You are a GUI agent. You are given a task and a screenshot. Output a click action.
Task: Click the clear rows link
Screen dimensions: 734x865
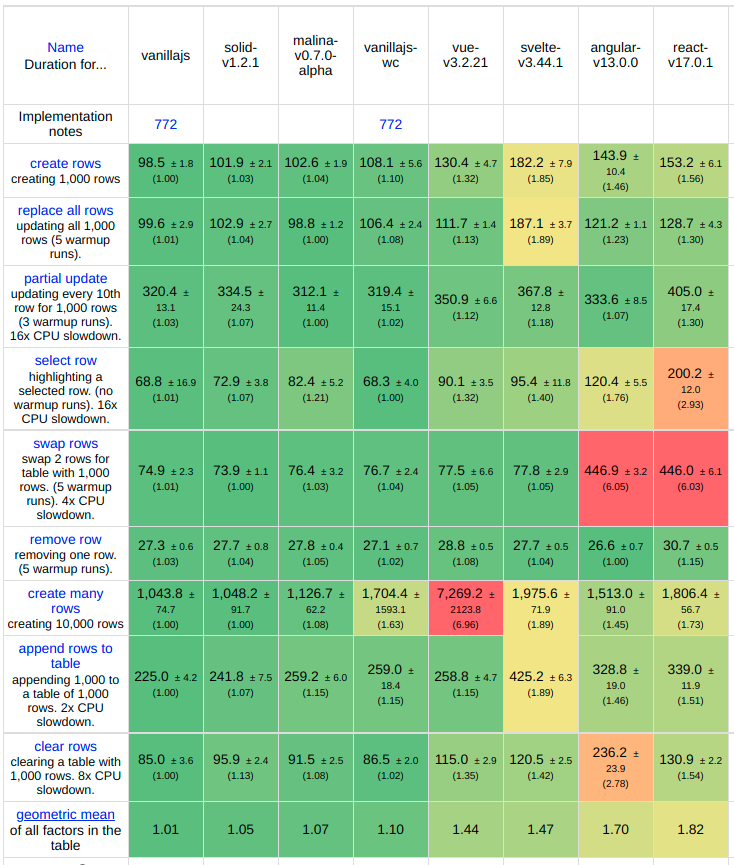pos(65,746)
